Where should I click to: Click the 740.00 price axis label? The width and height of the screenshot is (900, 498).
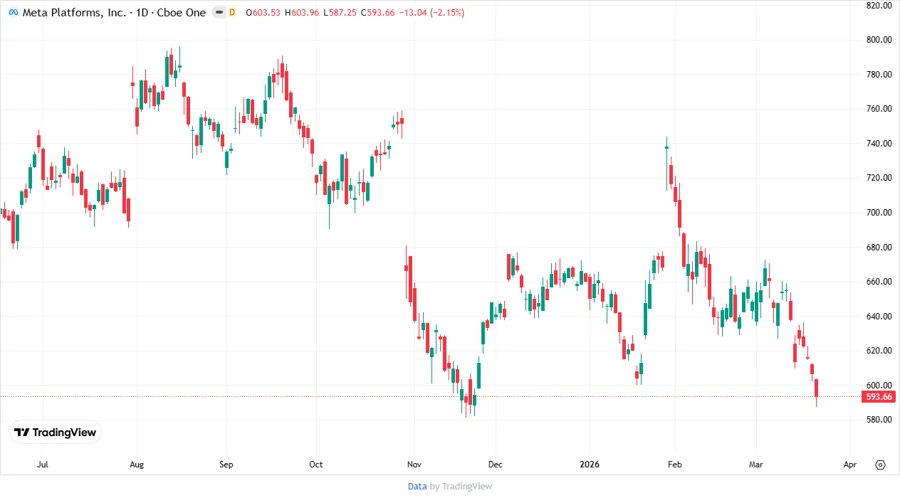pos(879,143)
